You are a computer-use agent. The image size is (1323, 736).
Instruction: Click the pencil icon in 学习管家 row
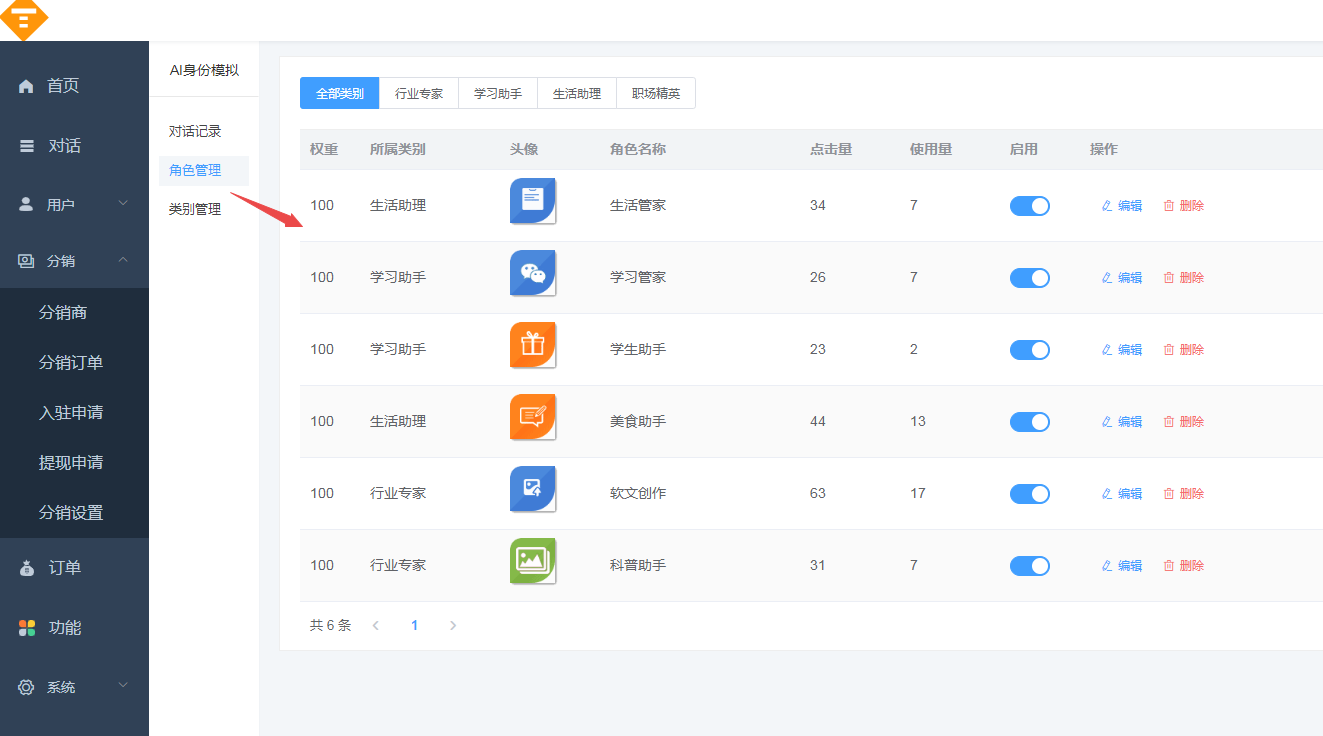(x=1107, y=278)
